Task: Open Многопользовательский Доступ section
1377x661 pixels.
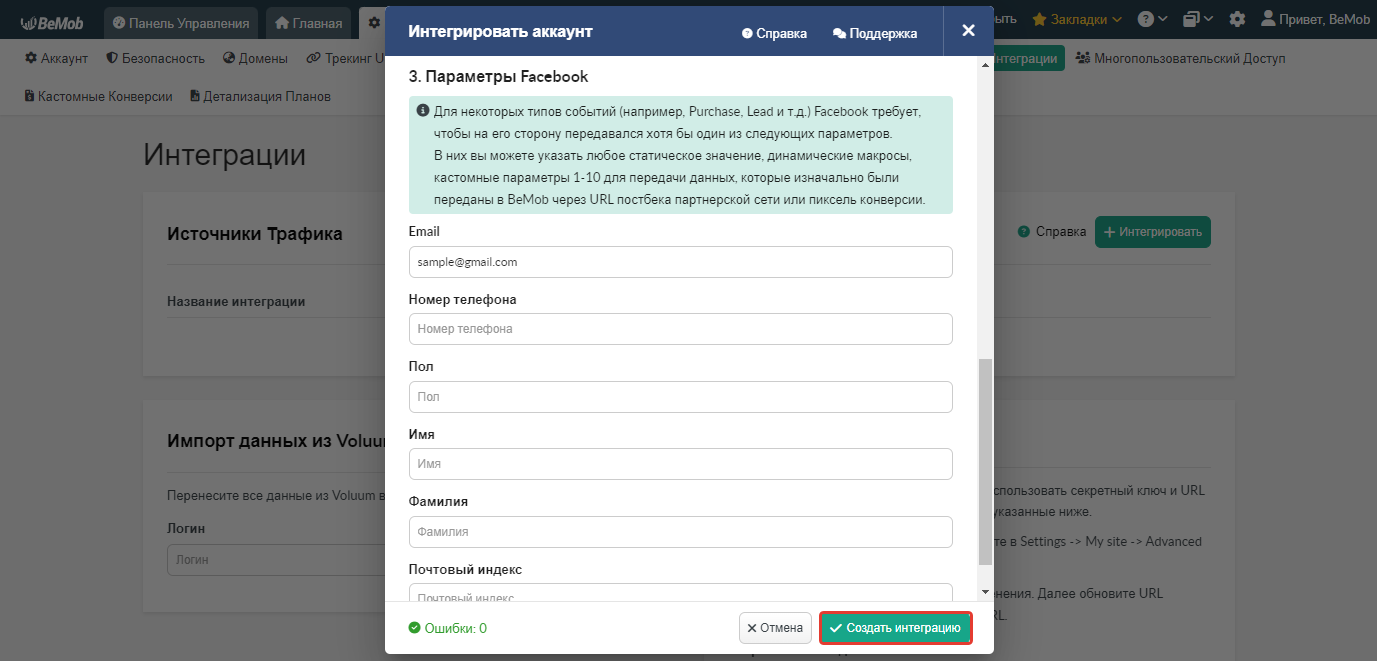Action: click(x=1181, y=59)
